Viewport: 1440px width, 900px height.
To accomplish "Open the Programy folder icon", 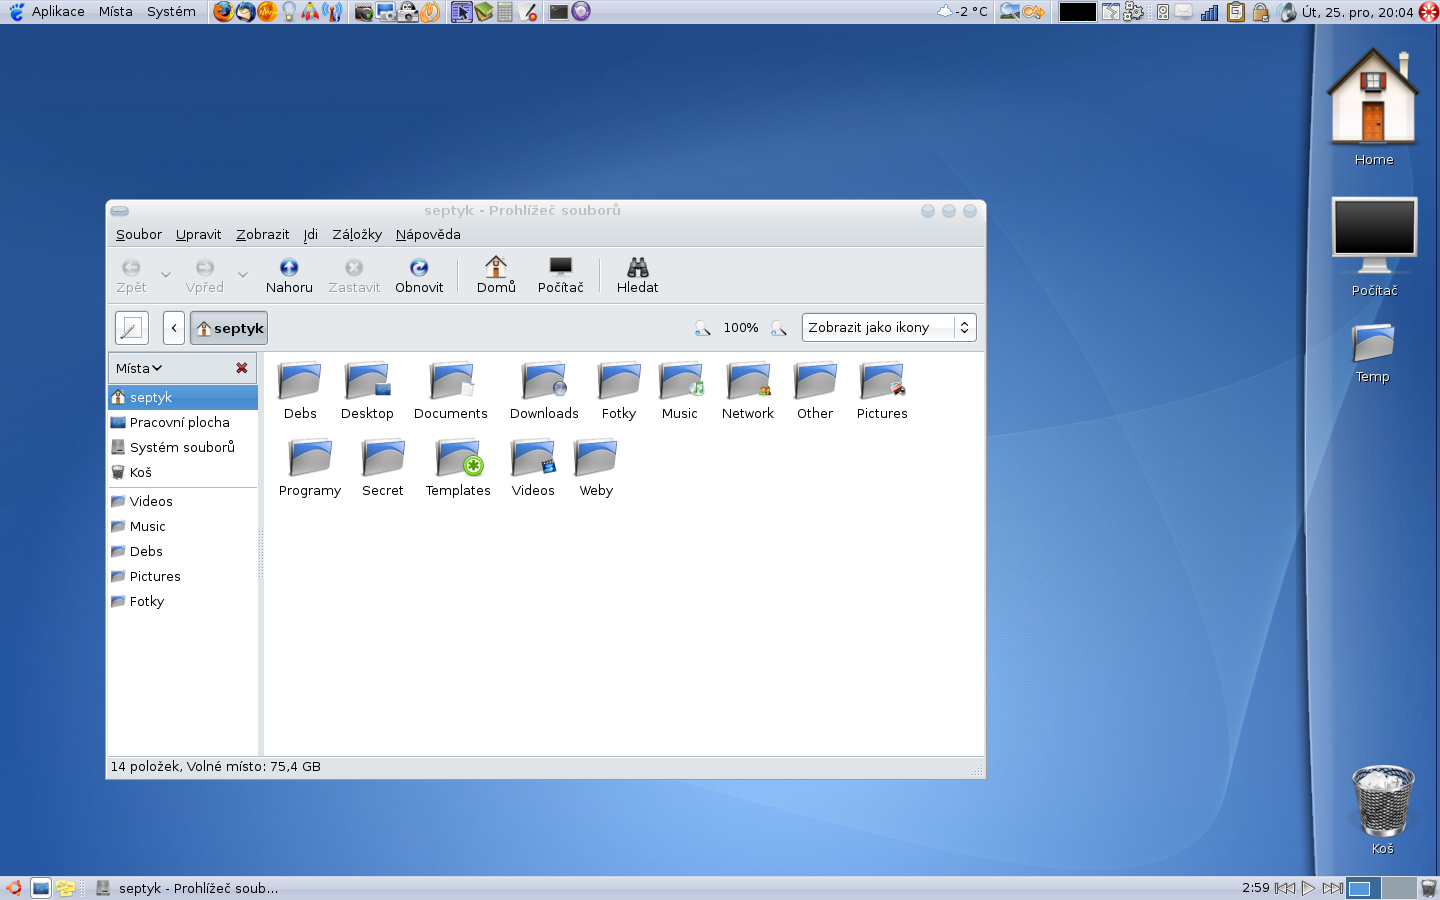I will tap(310, 459).
